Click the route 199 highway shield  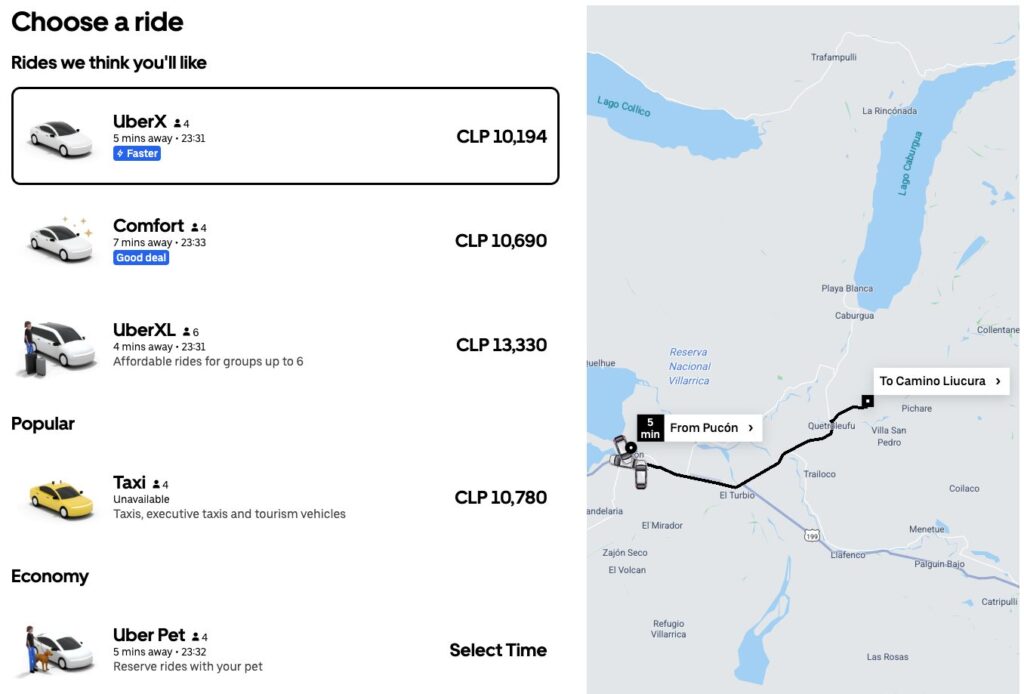pyautogui.click(x=812, y=535)
